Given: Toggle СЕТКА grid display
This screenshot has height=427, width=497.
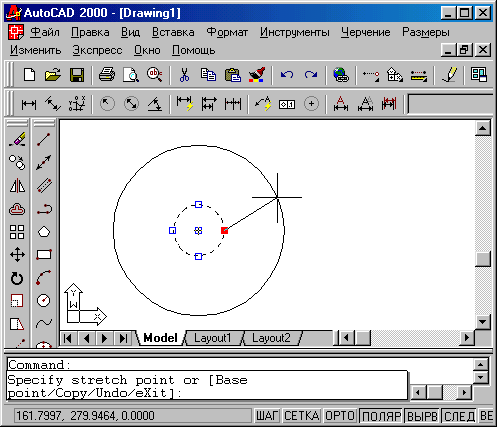Looking at the screenshot, I should [x=302, y=416].
